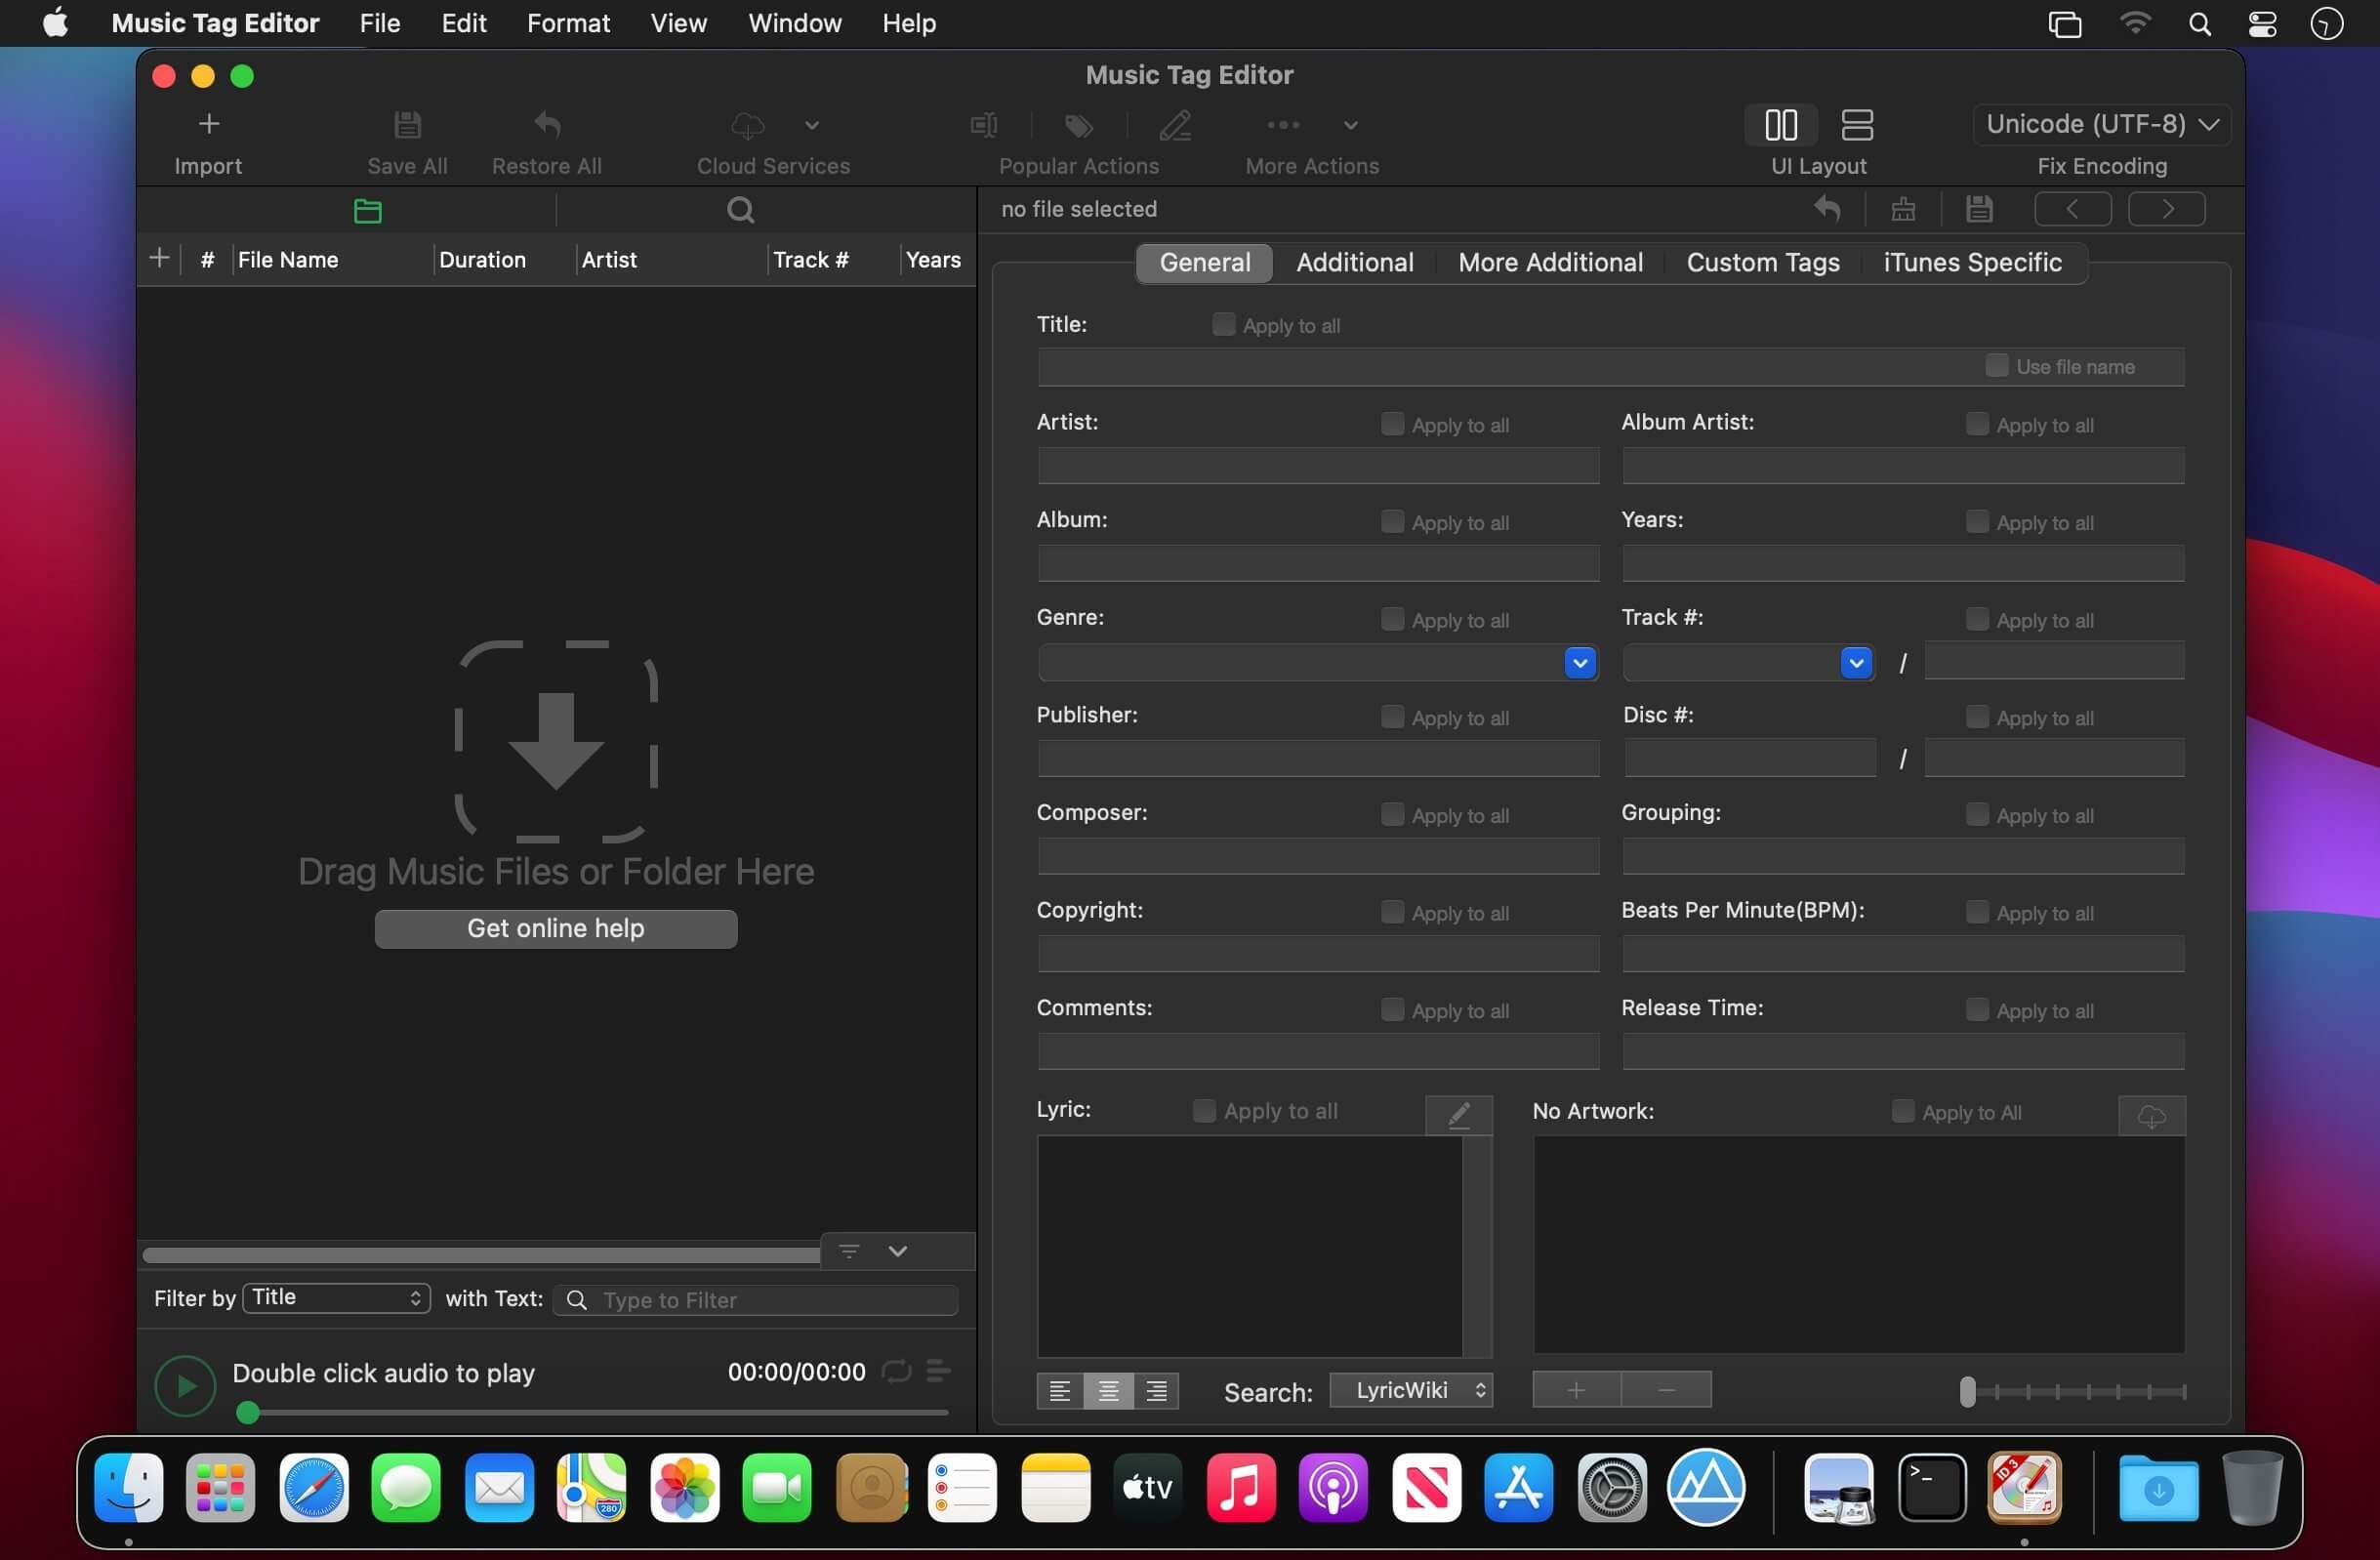Open the LyricWiki search source dropdown

(x=1411, y=1390)
